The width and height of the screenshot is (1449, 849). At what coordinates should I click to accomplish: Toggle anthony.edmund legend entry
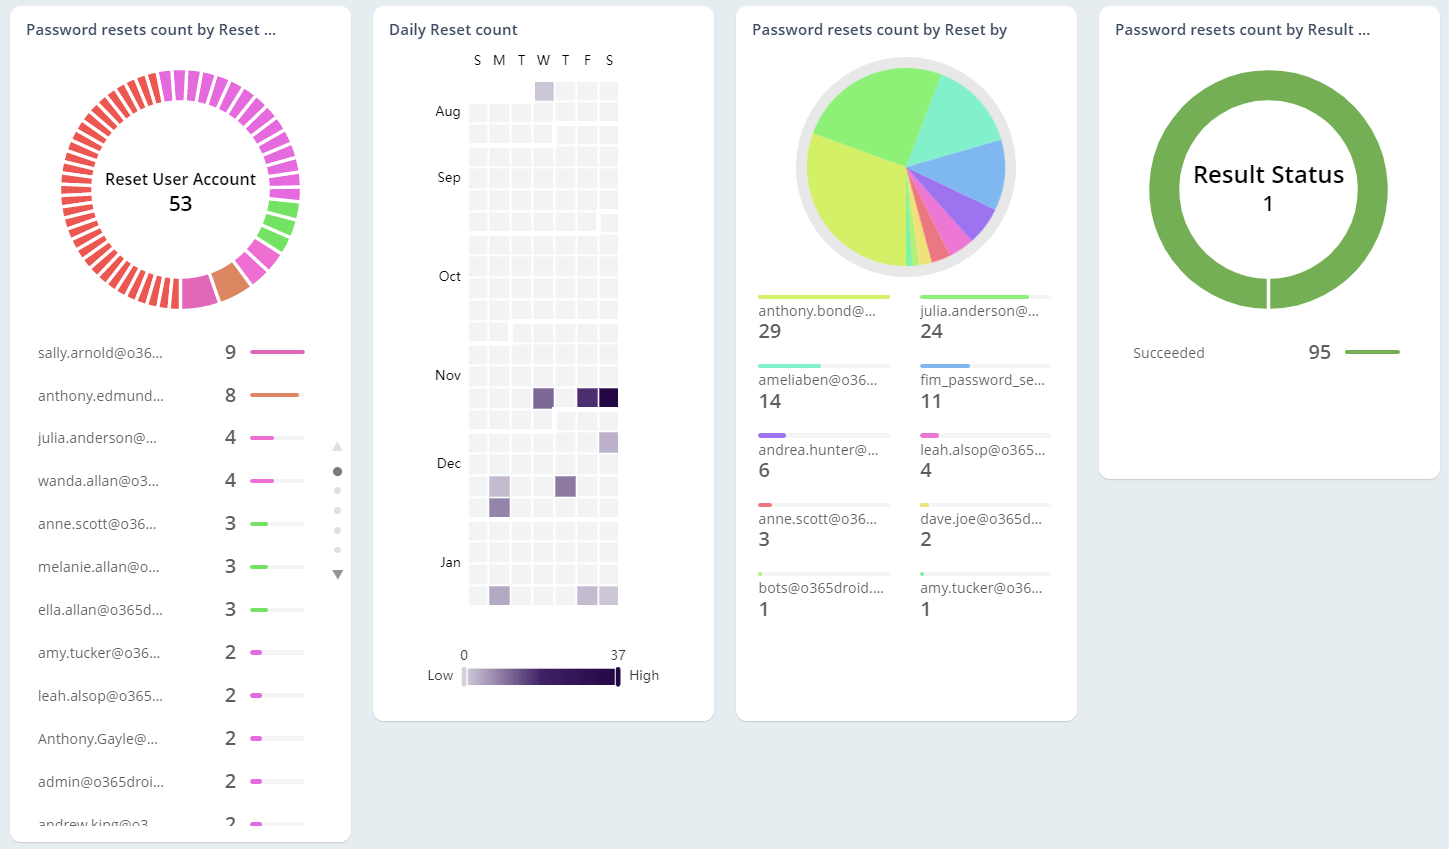click(x=100, y=396)
